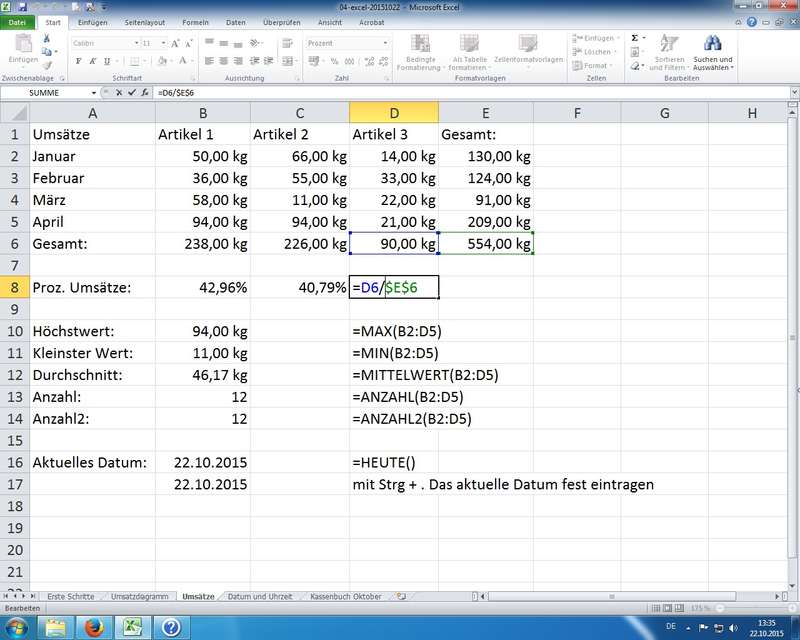
Task: Open Suchen und Auswählen binoculars tool
Action: tap(712, 48)
